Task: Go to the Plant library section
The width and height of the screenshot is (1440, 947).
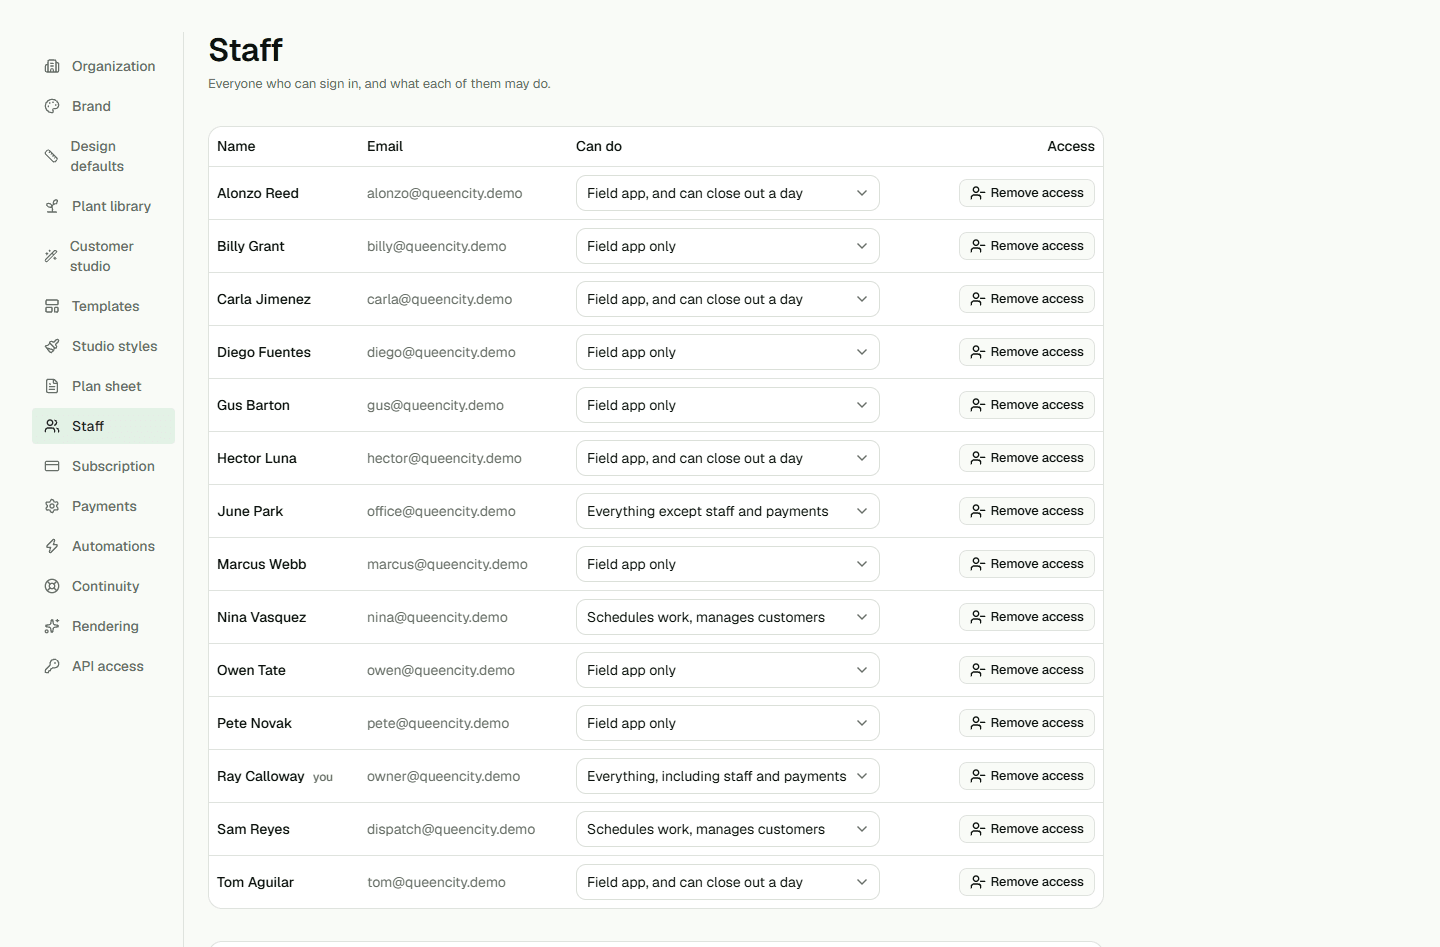Action: point(103,206)
